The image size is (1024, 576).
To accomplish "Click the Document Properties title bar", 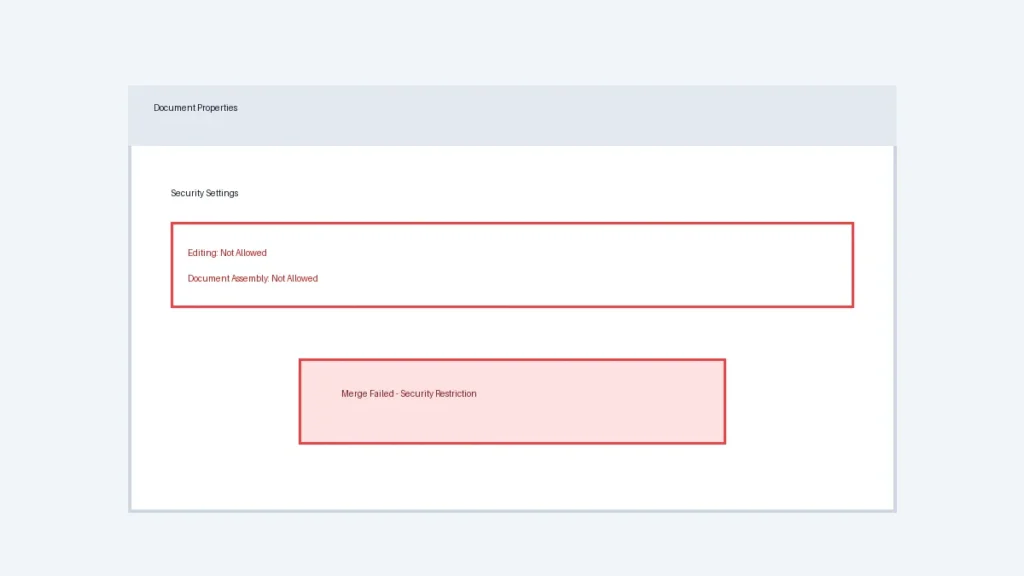I will [195, 108].
